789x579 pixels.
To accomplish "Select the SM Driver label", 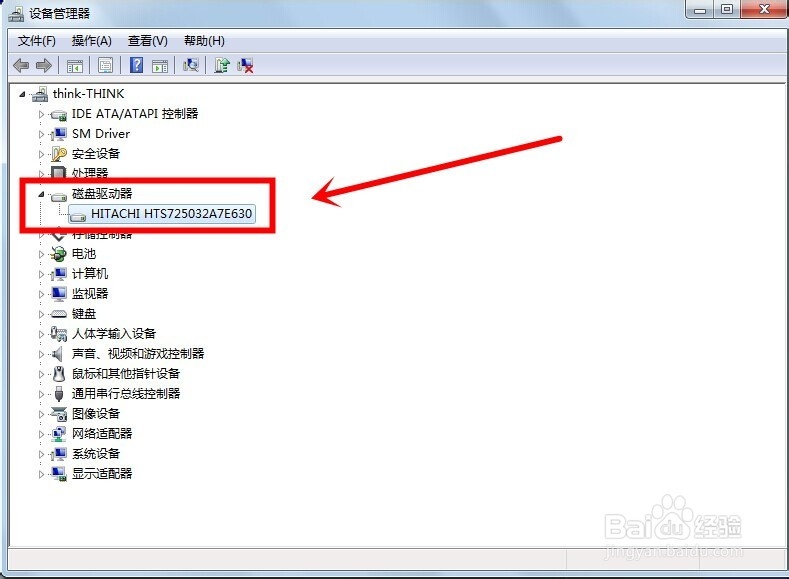I will 101,134.
